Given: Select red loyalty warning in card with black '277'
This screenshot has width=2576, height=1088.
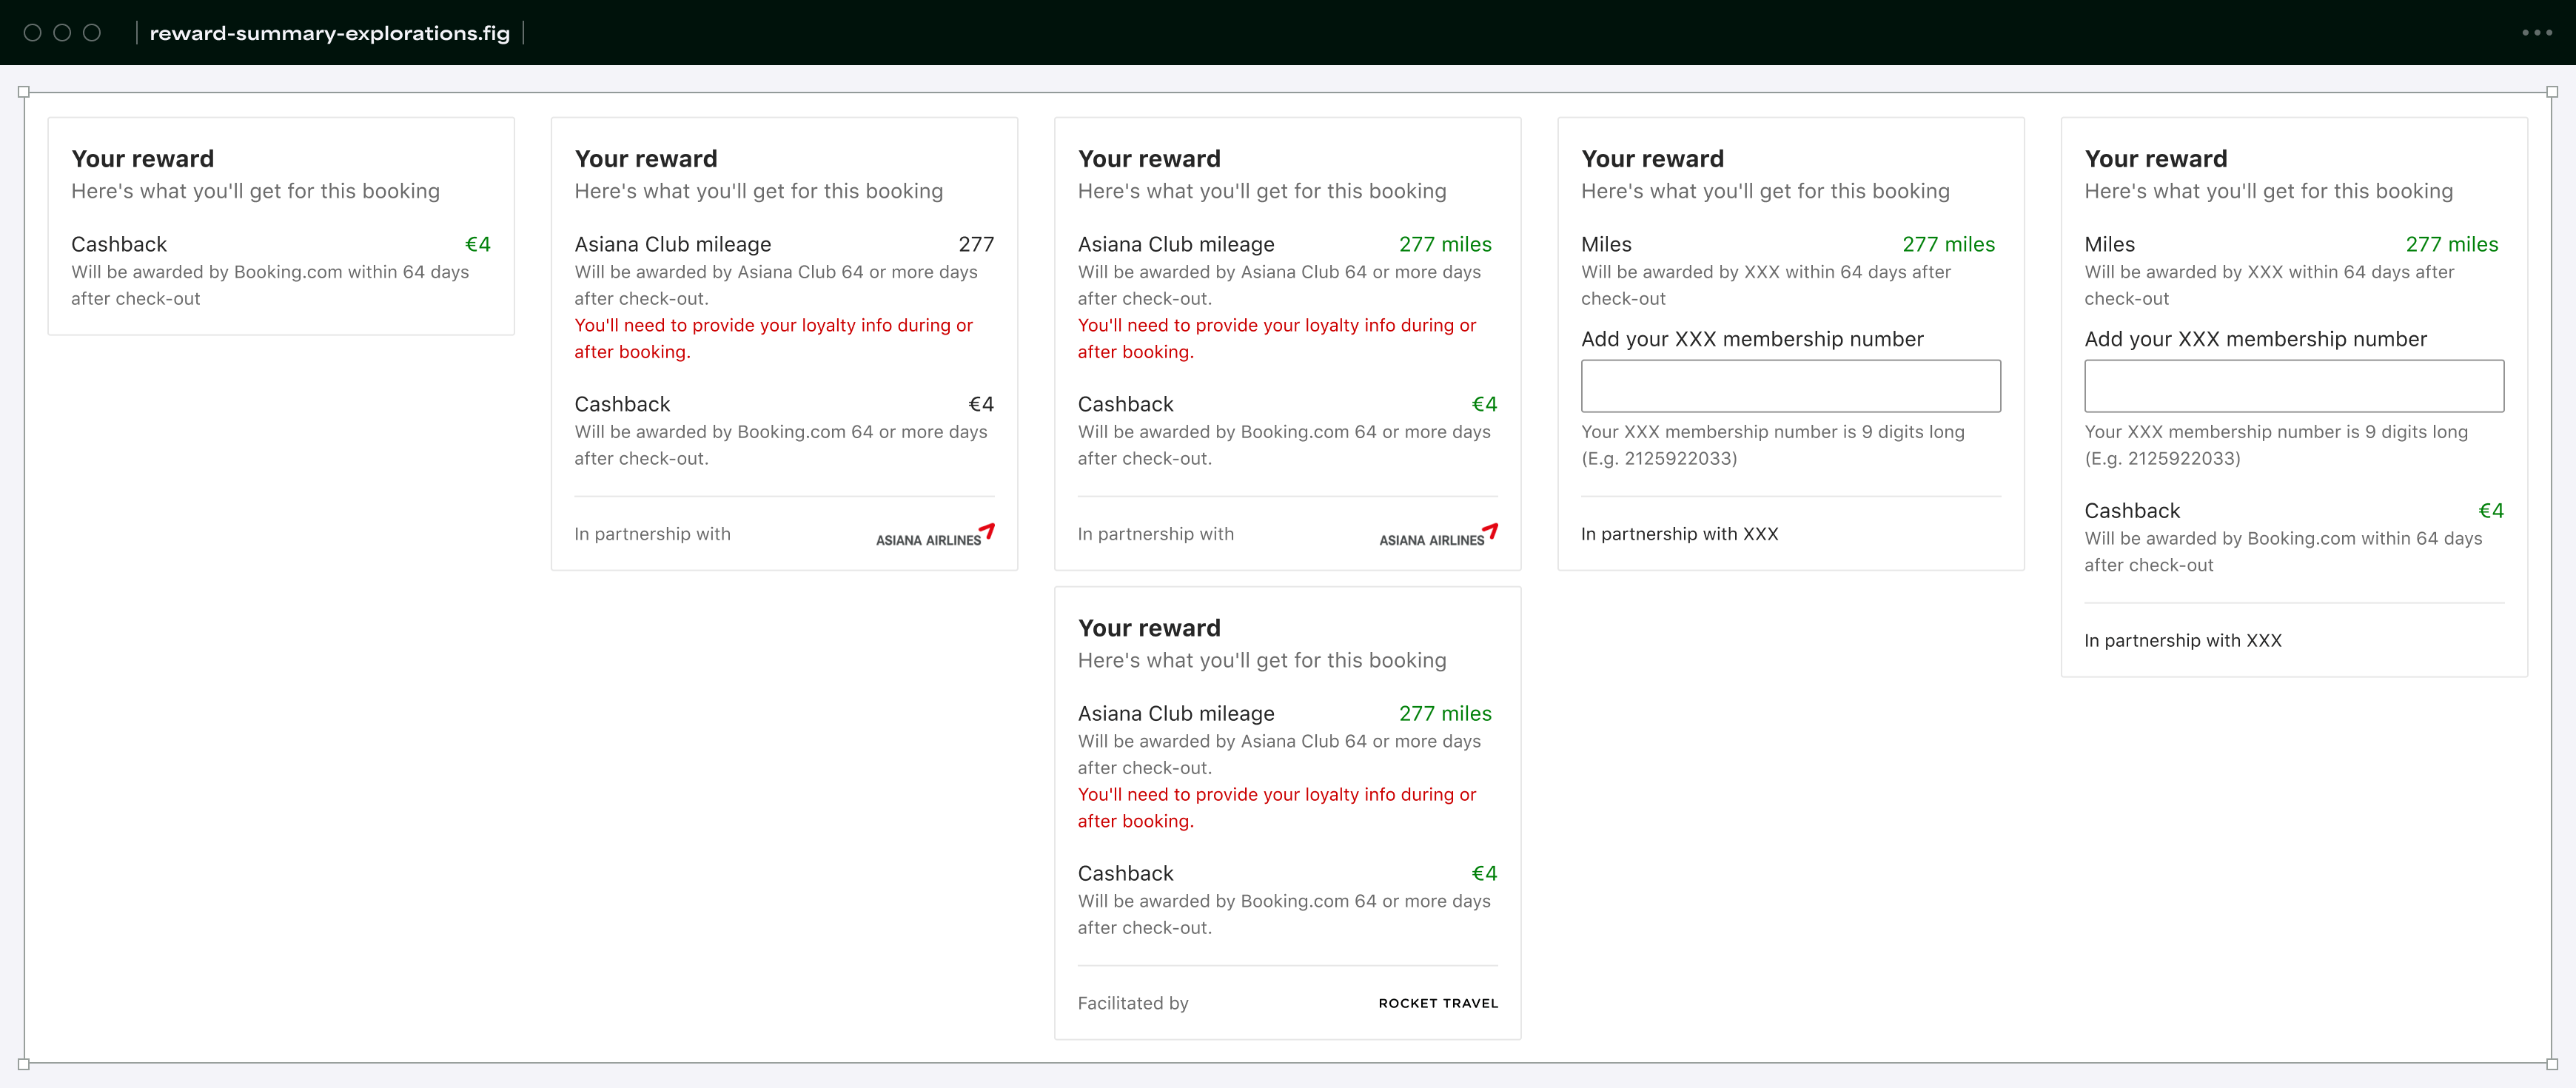Looking at the screenshot, I should pyautogui.click(x=773, y=339).
